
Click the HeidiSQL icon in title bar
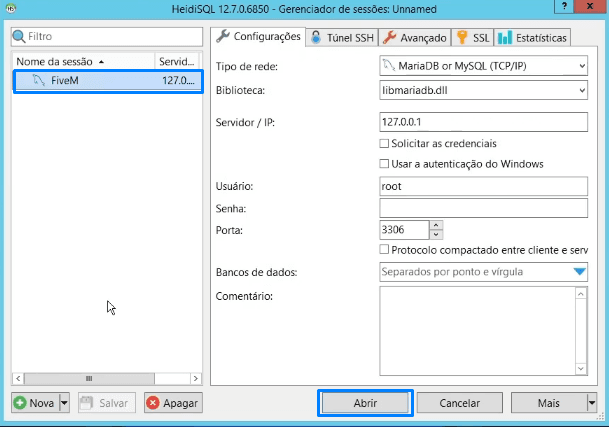tap(11, 8)
